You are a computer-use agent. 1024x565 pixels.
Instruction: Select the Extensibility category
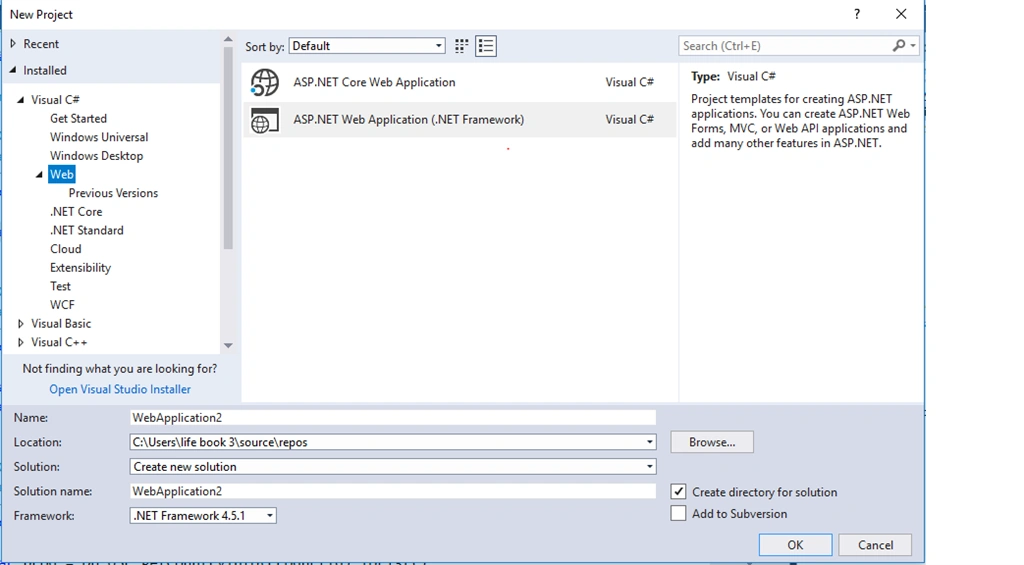point(80,268)
